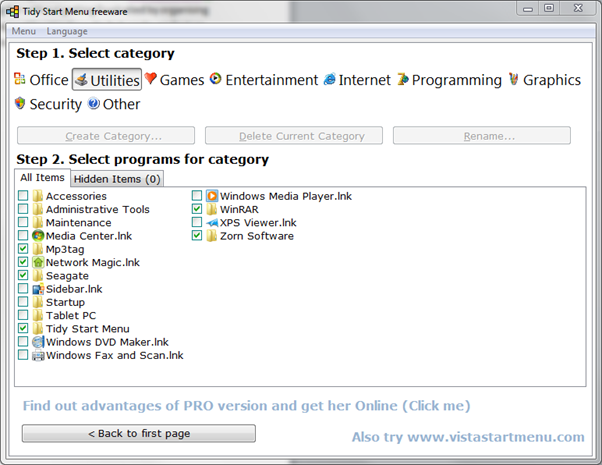Tick the Sidebar.lnk checkbox
The height and width of the screenshot is (465, 602).
click(23, 288)
